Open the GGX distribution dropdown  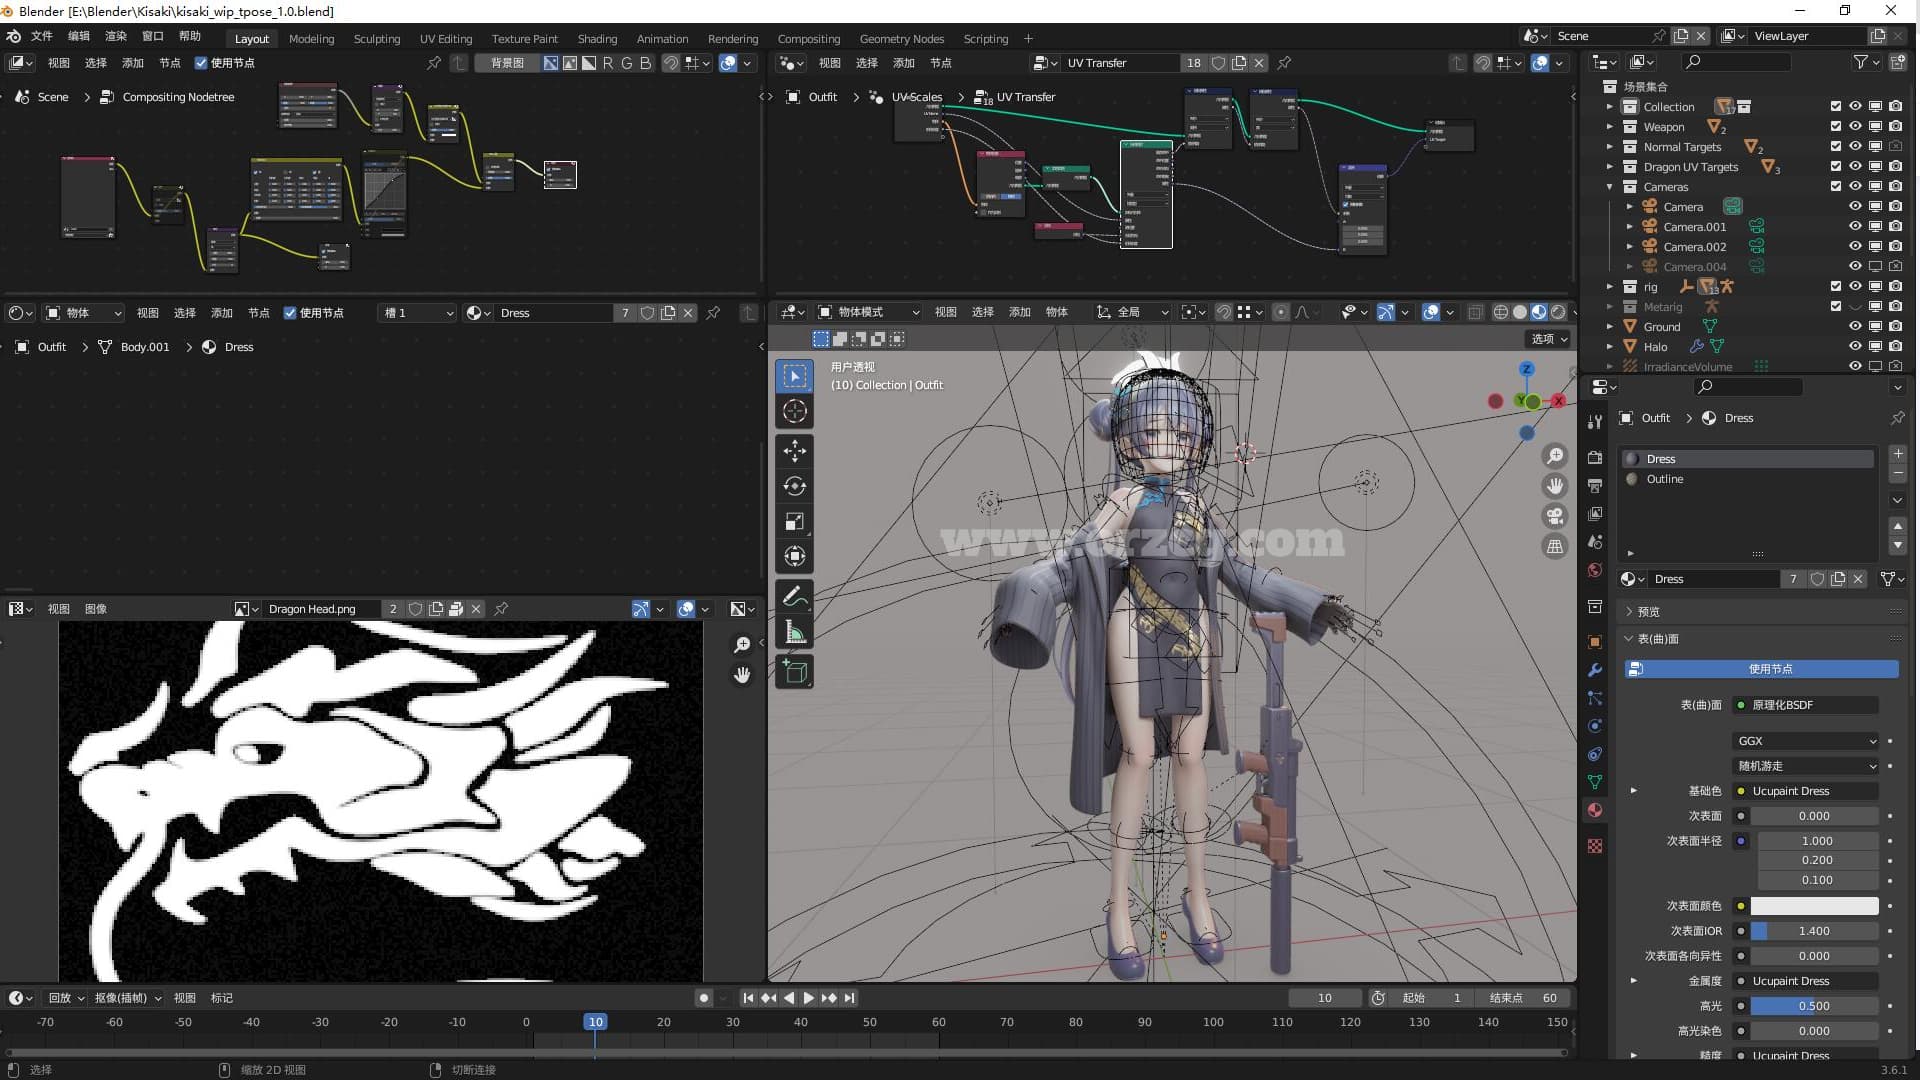click(1806, 741)
